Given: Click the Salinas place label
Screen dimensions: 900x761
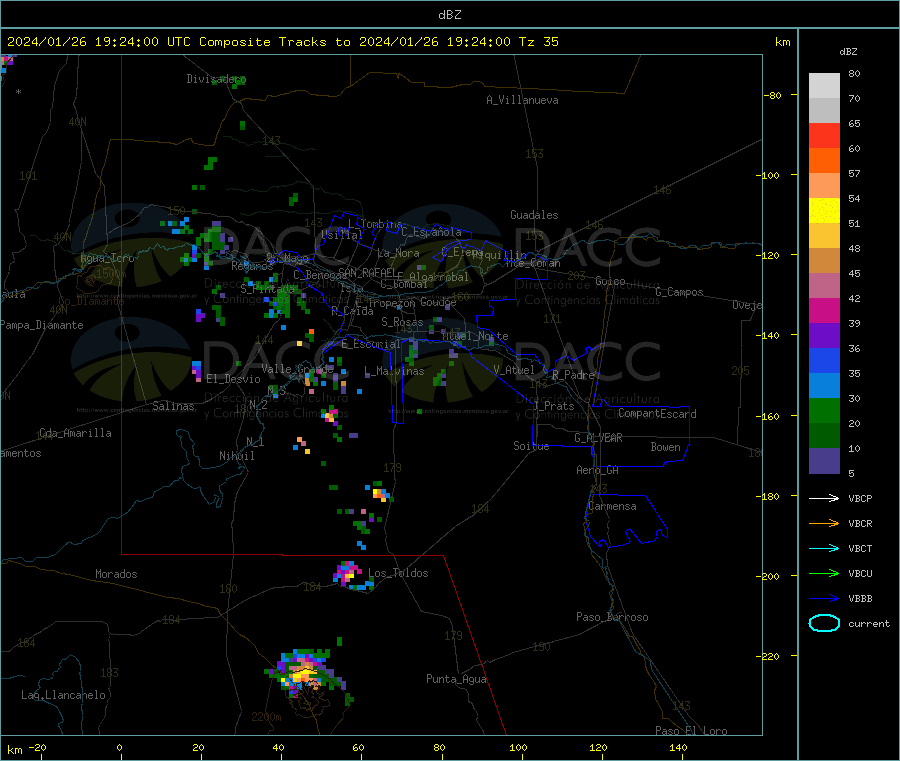Looking at the screenshot, I should pos(173,406).
